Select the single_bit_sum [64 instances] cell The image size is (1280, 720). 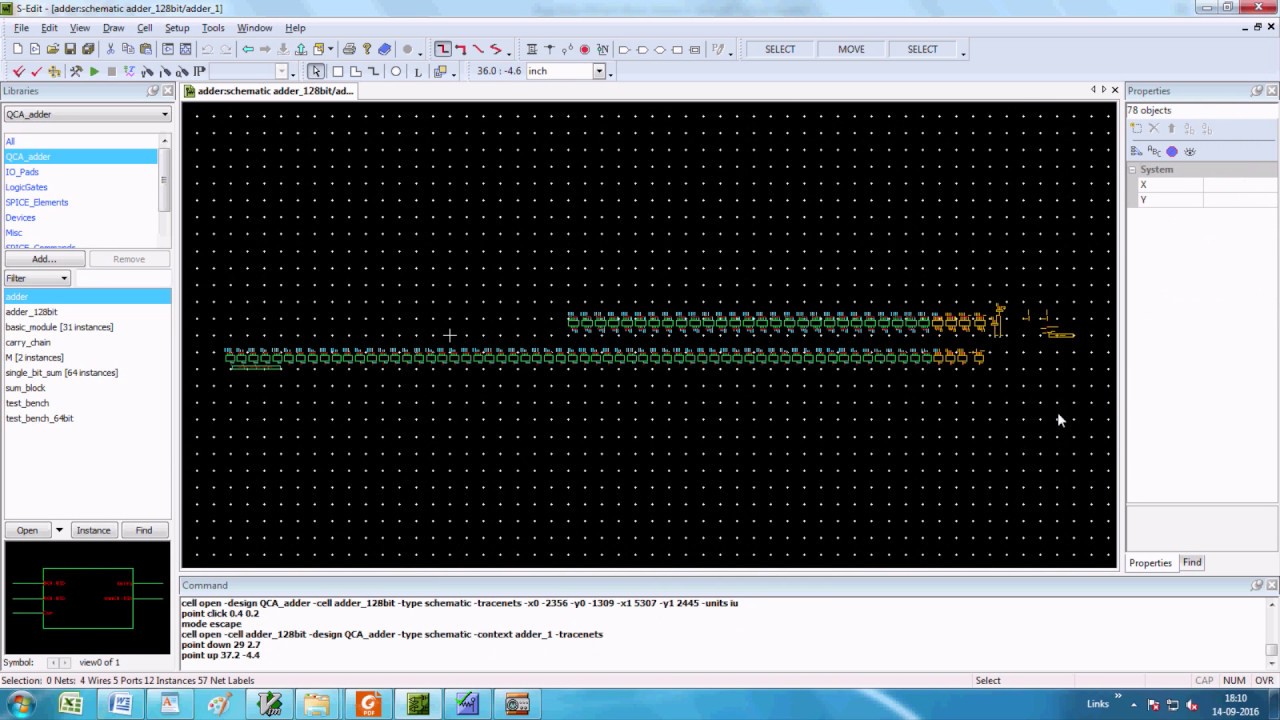[x=62, y=373]
